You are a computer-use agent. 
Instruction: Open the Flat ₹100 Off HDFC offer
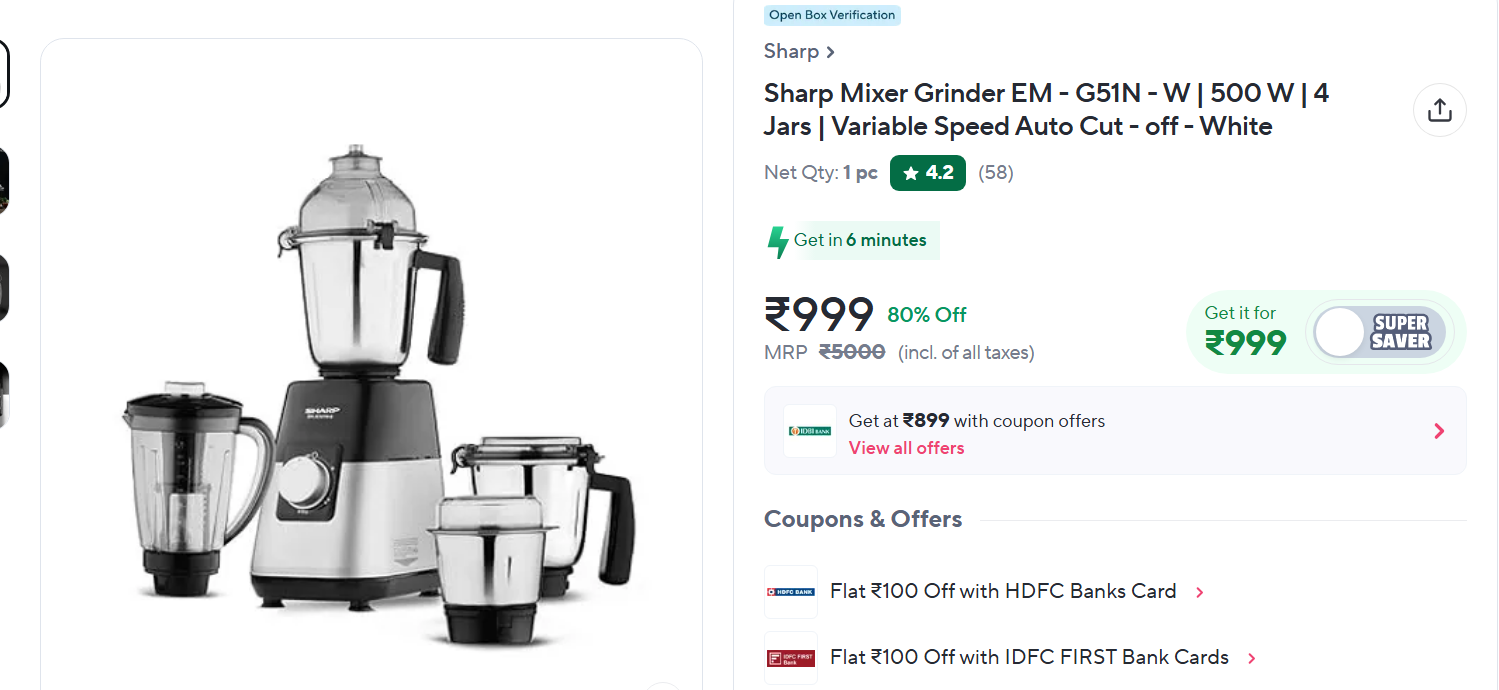[x=1002, y=591]
